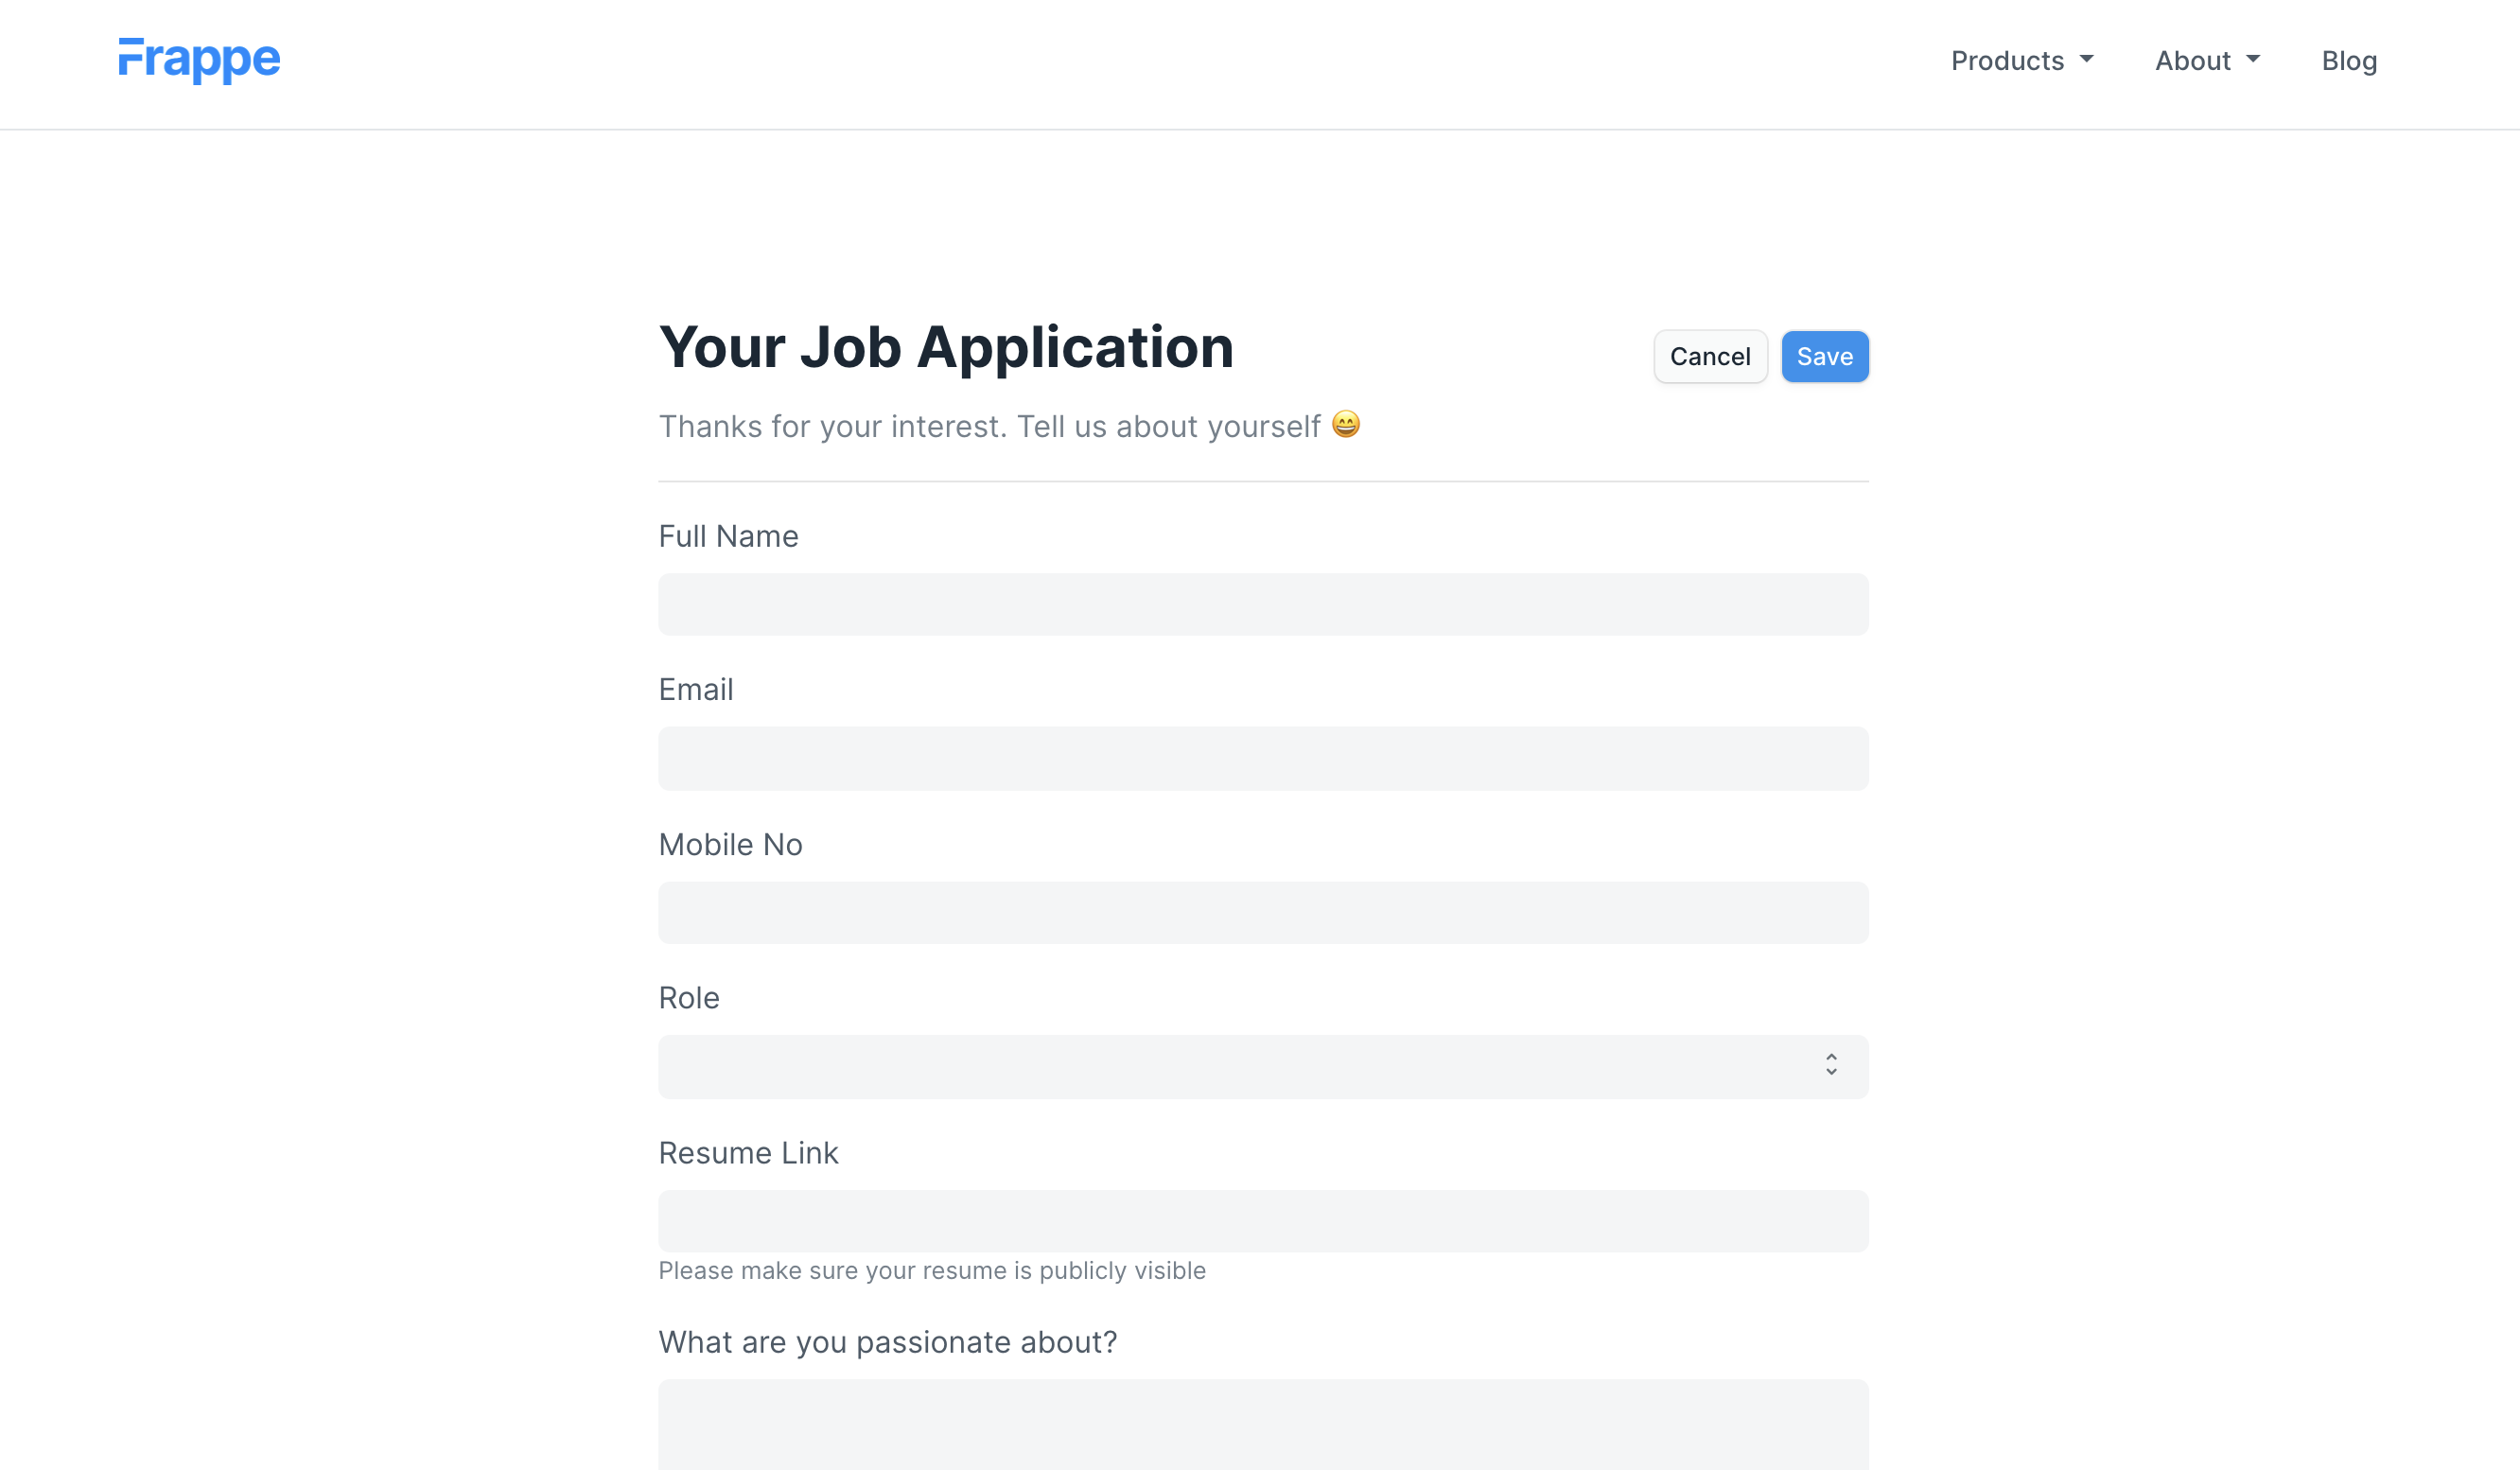This screenshot has width=2520, height=1470.
Task: Click the Frappe logo
Action: (x=198, y=60)
